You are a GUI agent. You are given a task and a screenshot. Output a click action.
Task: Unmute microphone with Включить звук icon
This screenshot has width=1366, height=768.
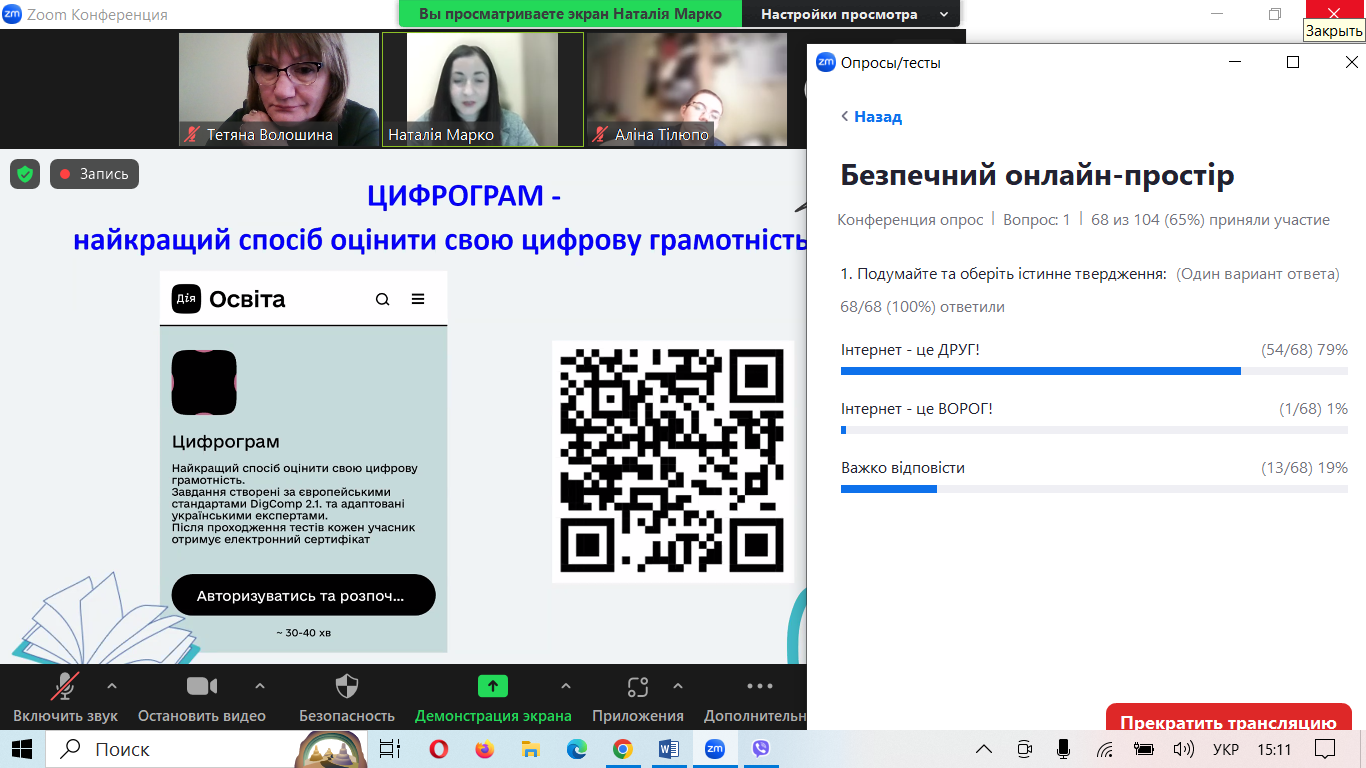click(66, 687)
